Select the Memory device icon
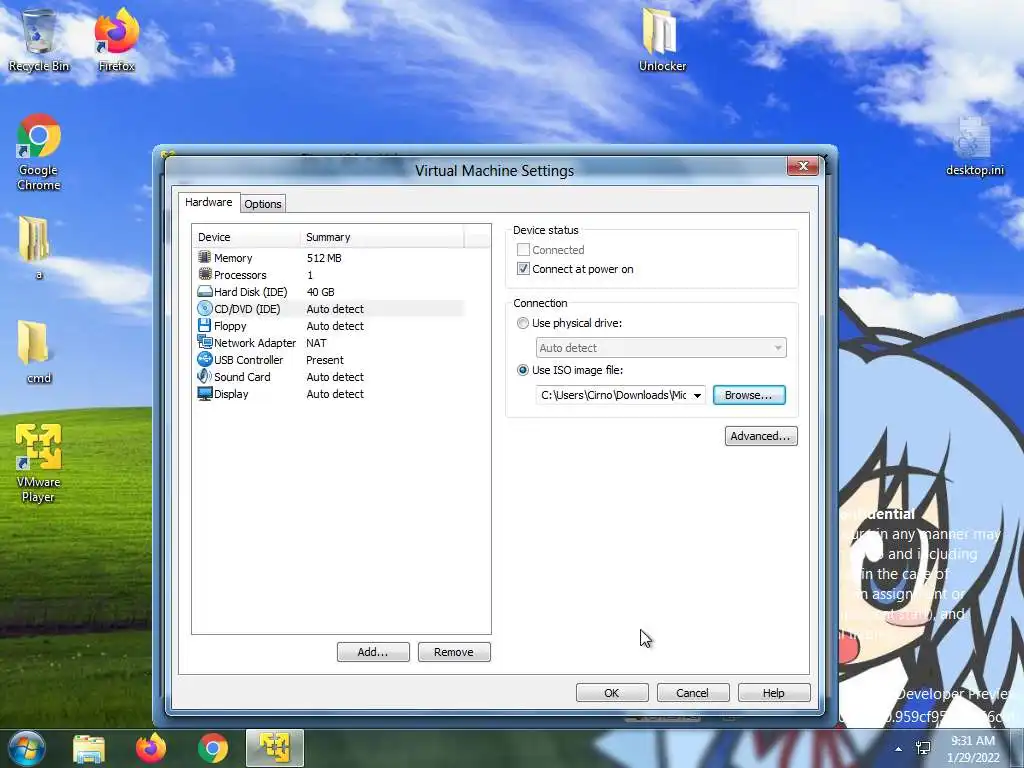The image size is (1024, 768). [x=205, y=257]
